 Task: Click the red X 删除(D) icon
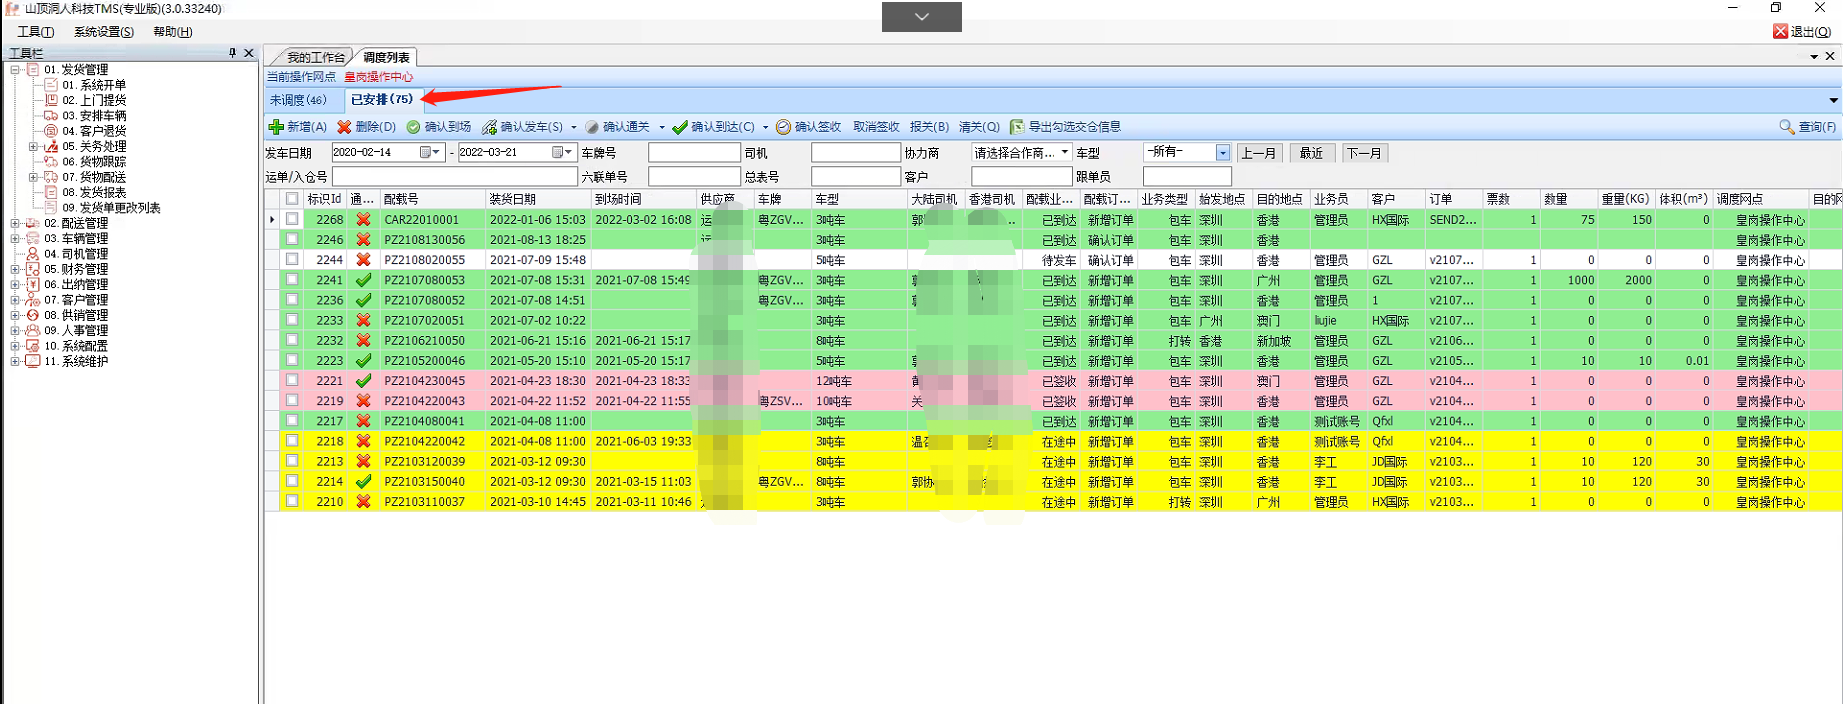pyautogui.click(x=344, y=127)
